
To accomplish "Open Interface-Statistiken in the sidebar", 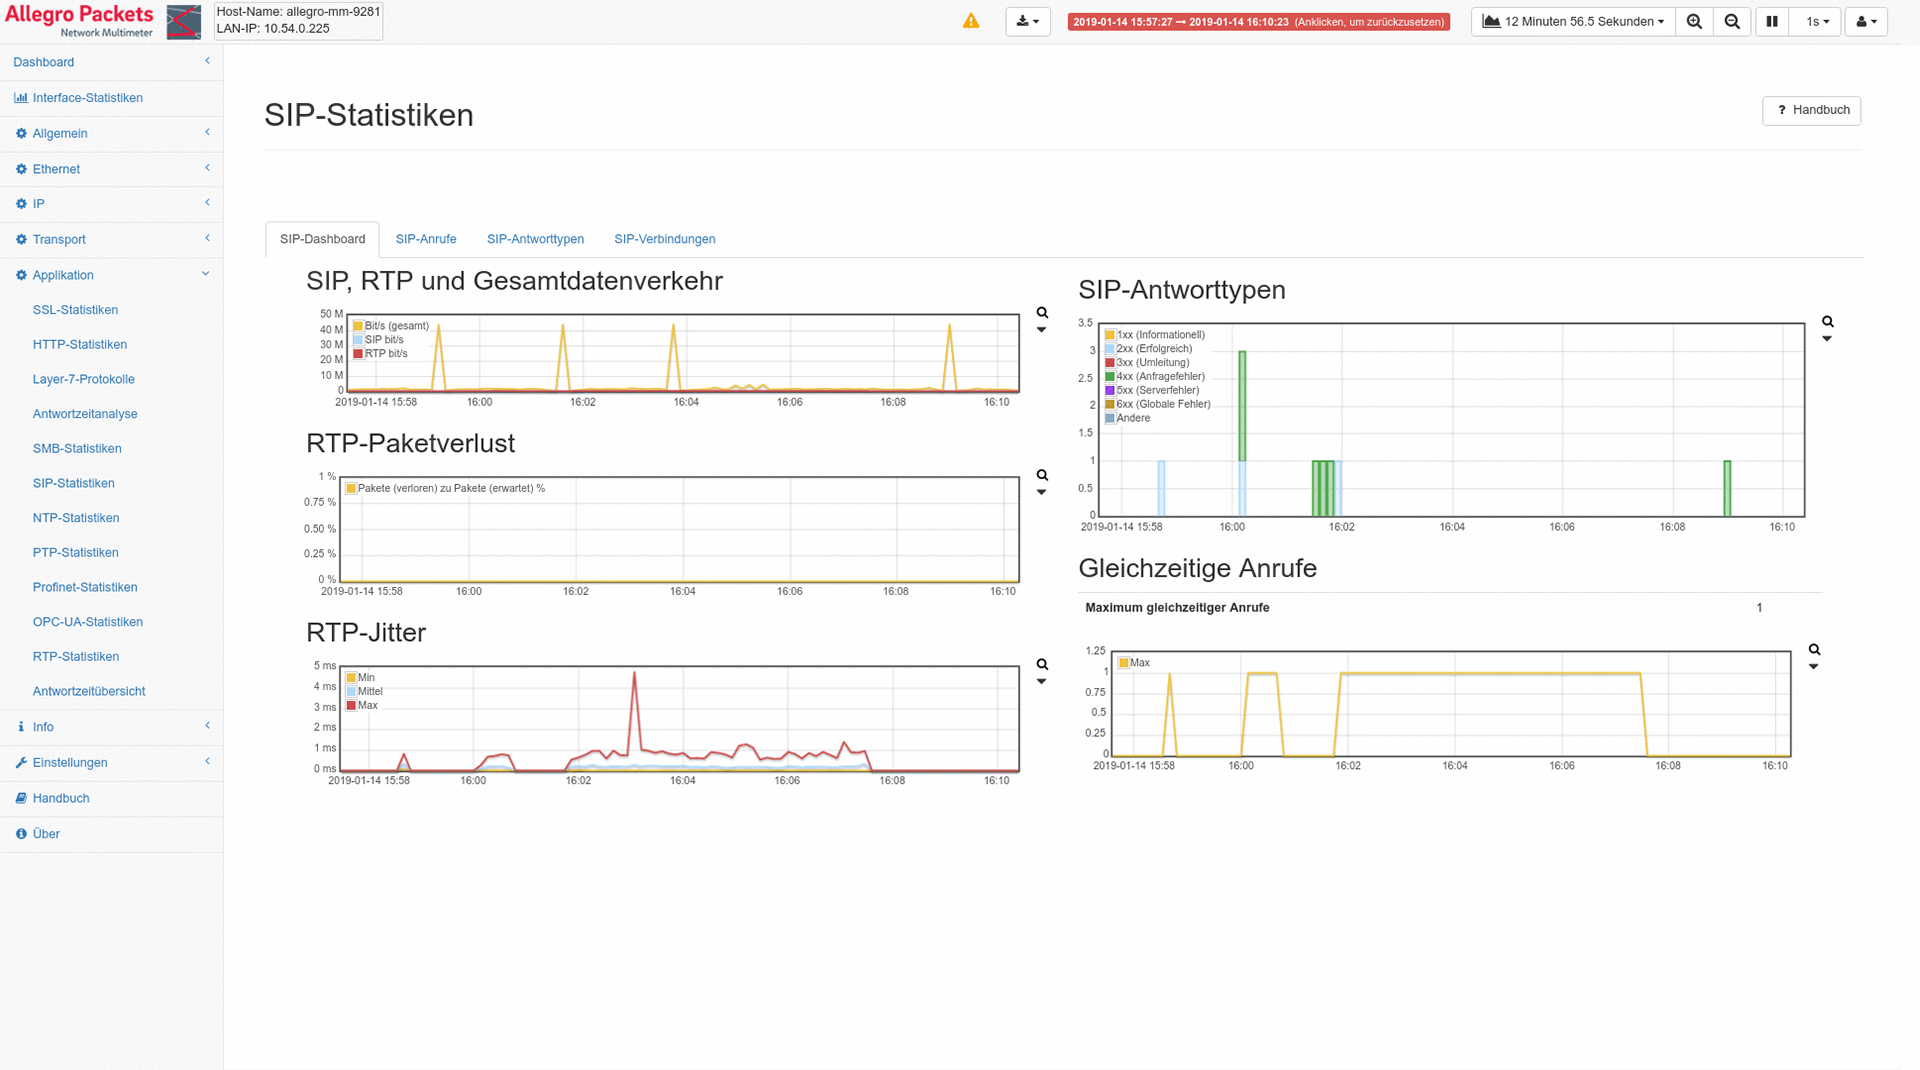I will tap(111, 98).
